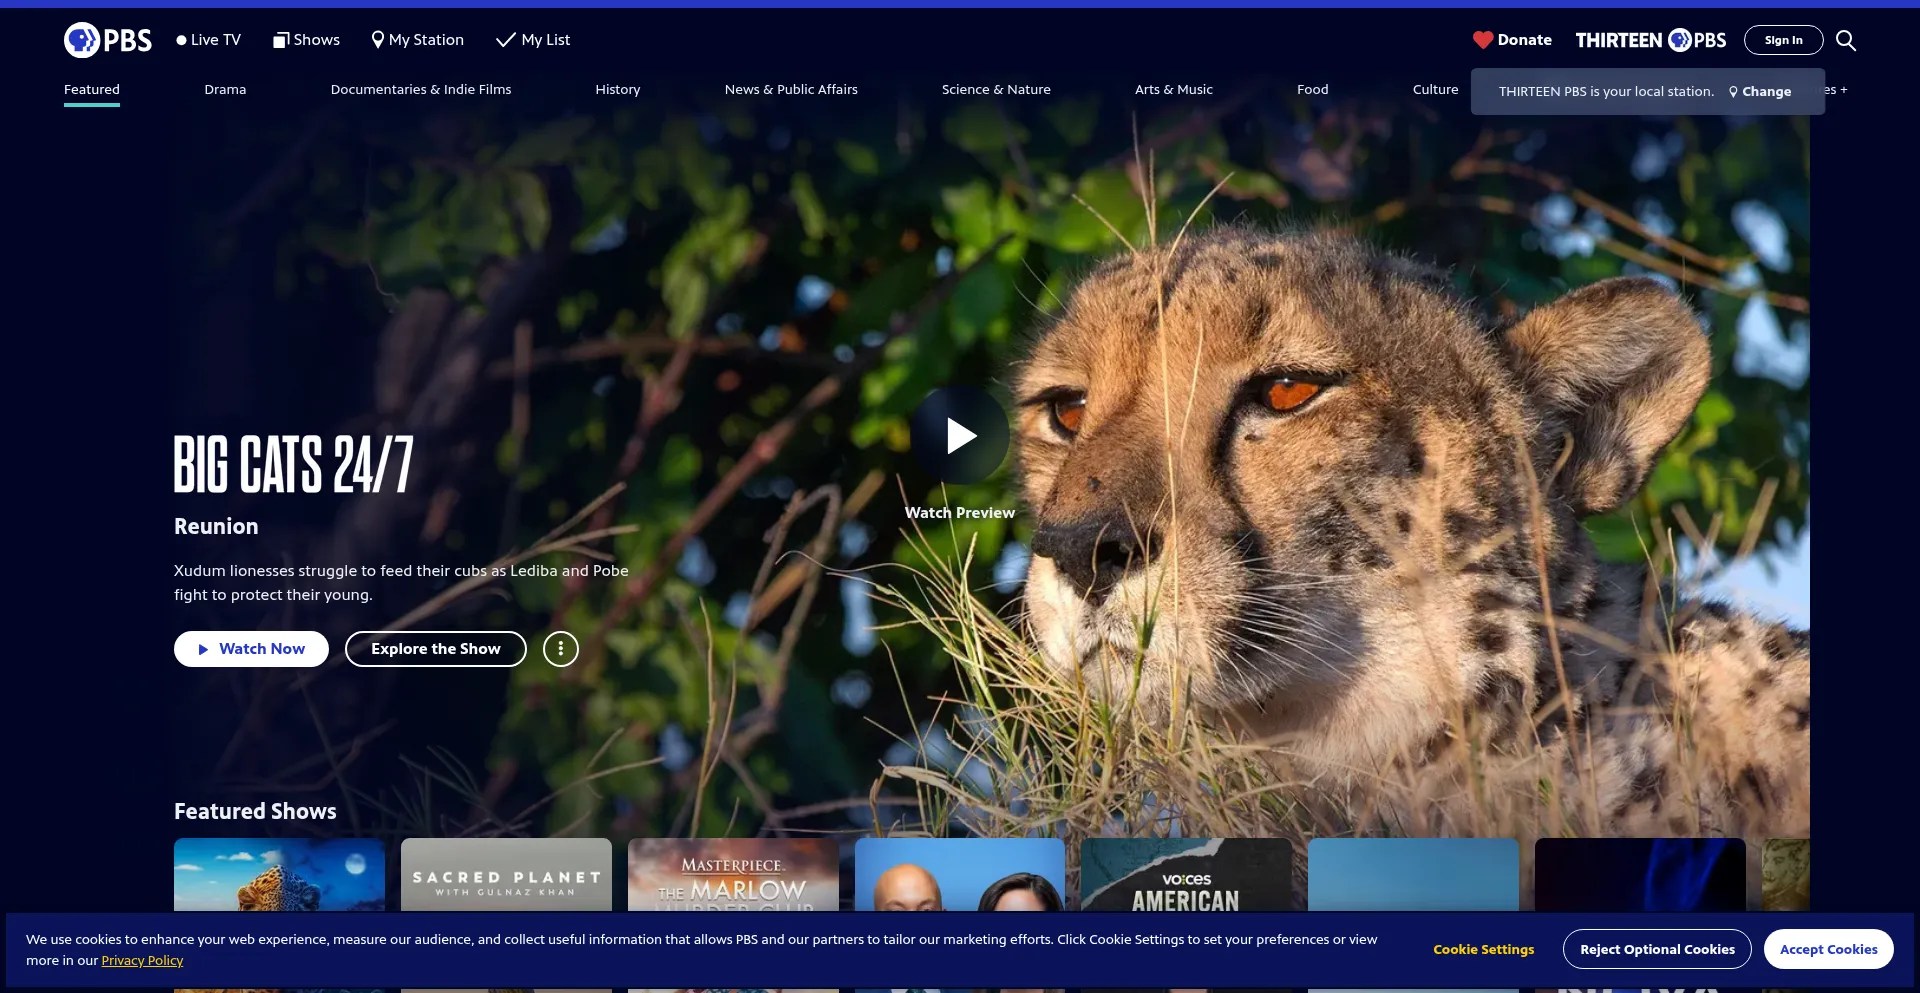The image size is (1920, 993).
Task: Open the Arts & Music tab
Action: (x=1174, y=90)
